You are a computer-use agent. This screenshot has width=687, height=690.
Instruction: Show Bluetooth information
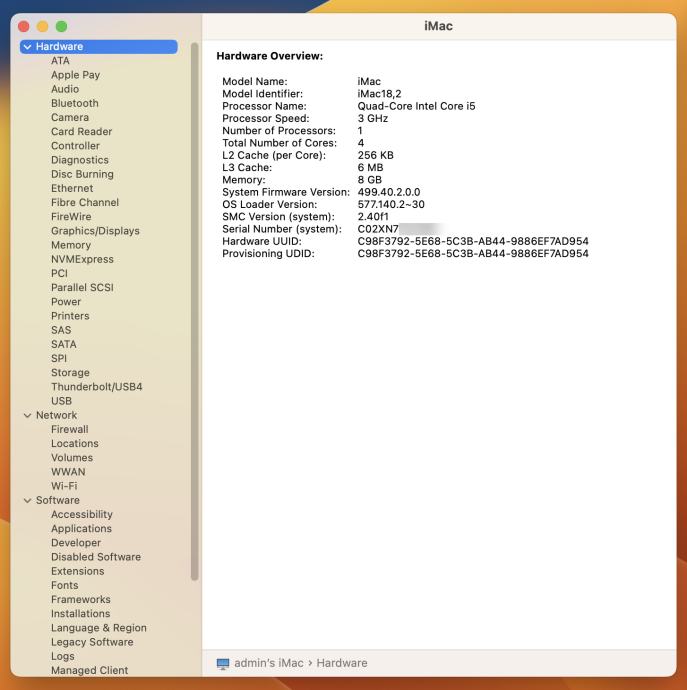pos(75,103)
